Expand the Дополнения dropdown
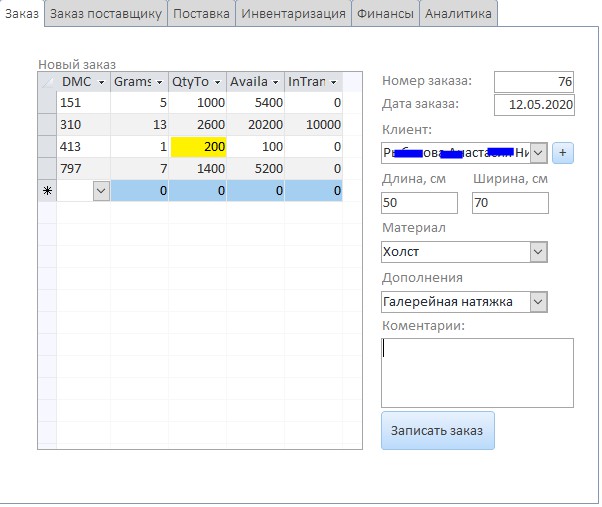Image resolution: width=602 pixels, height=507 pixels. [539, 302]
